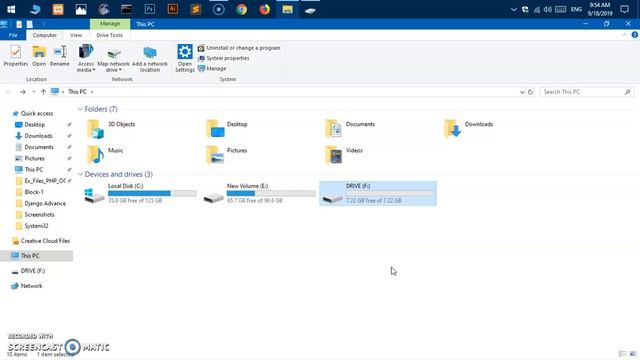Click New Volume (E:) usage bar
Image resolution: width=640 pixels, height=360 pixels.
coord(271,193)
